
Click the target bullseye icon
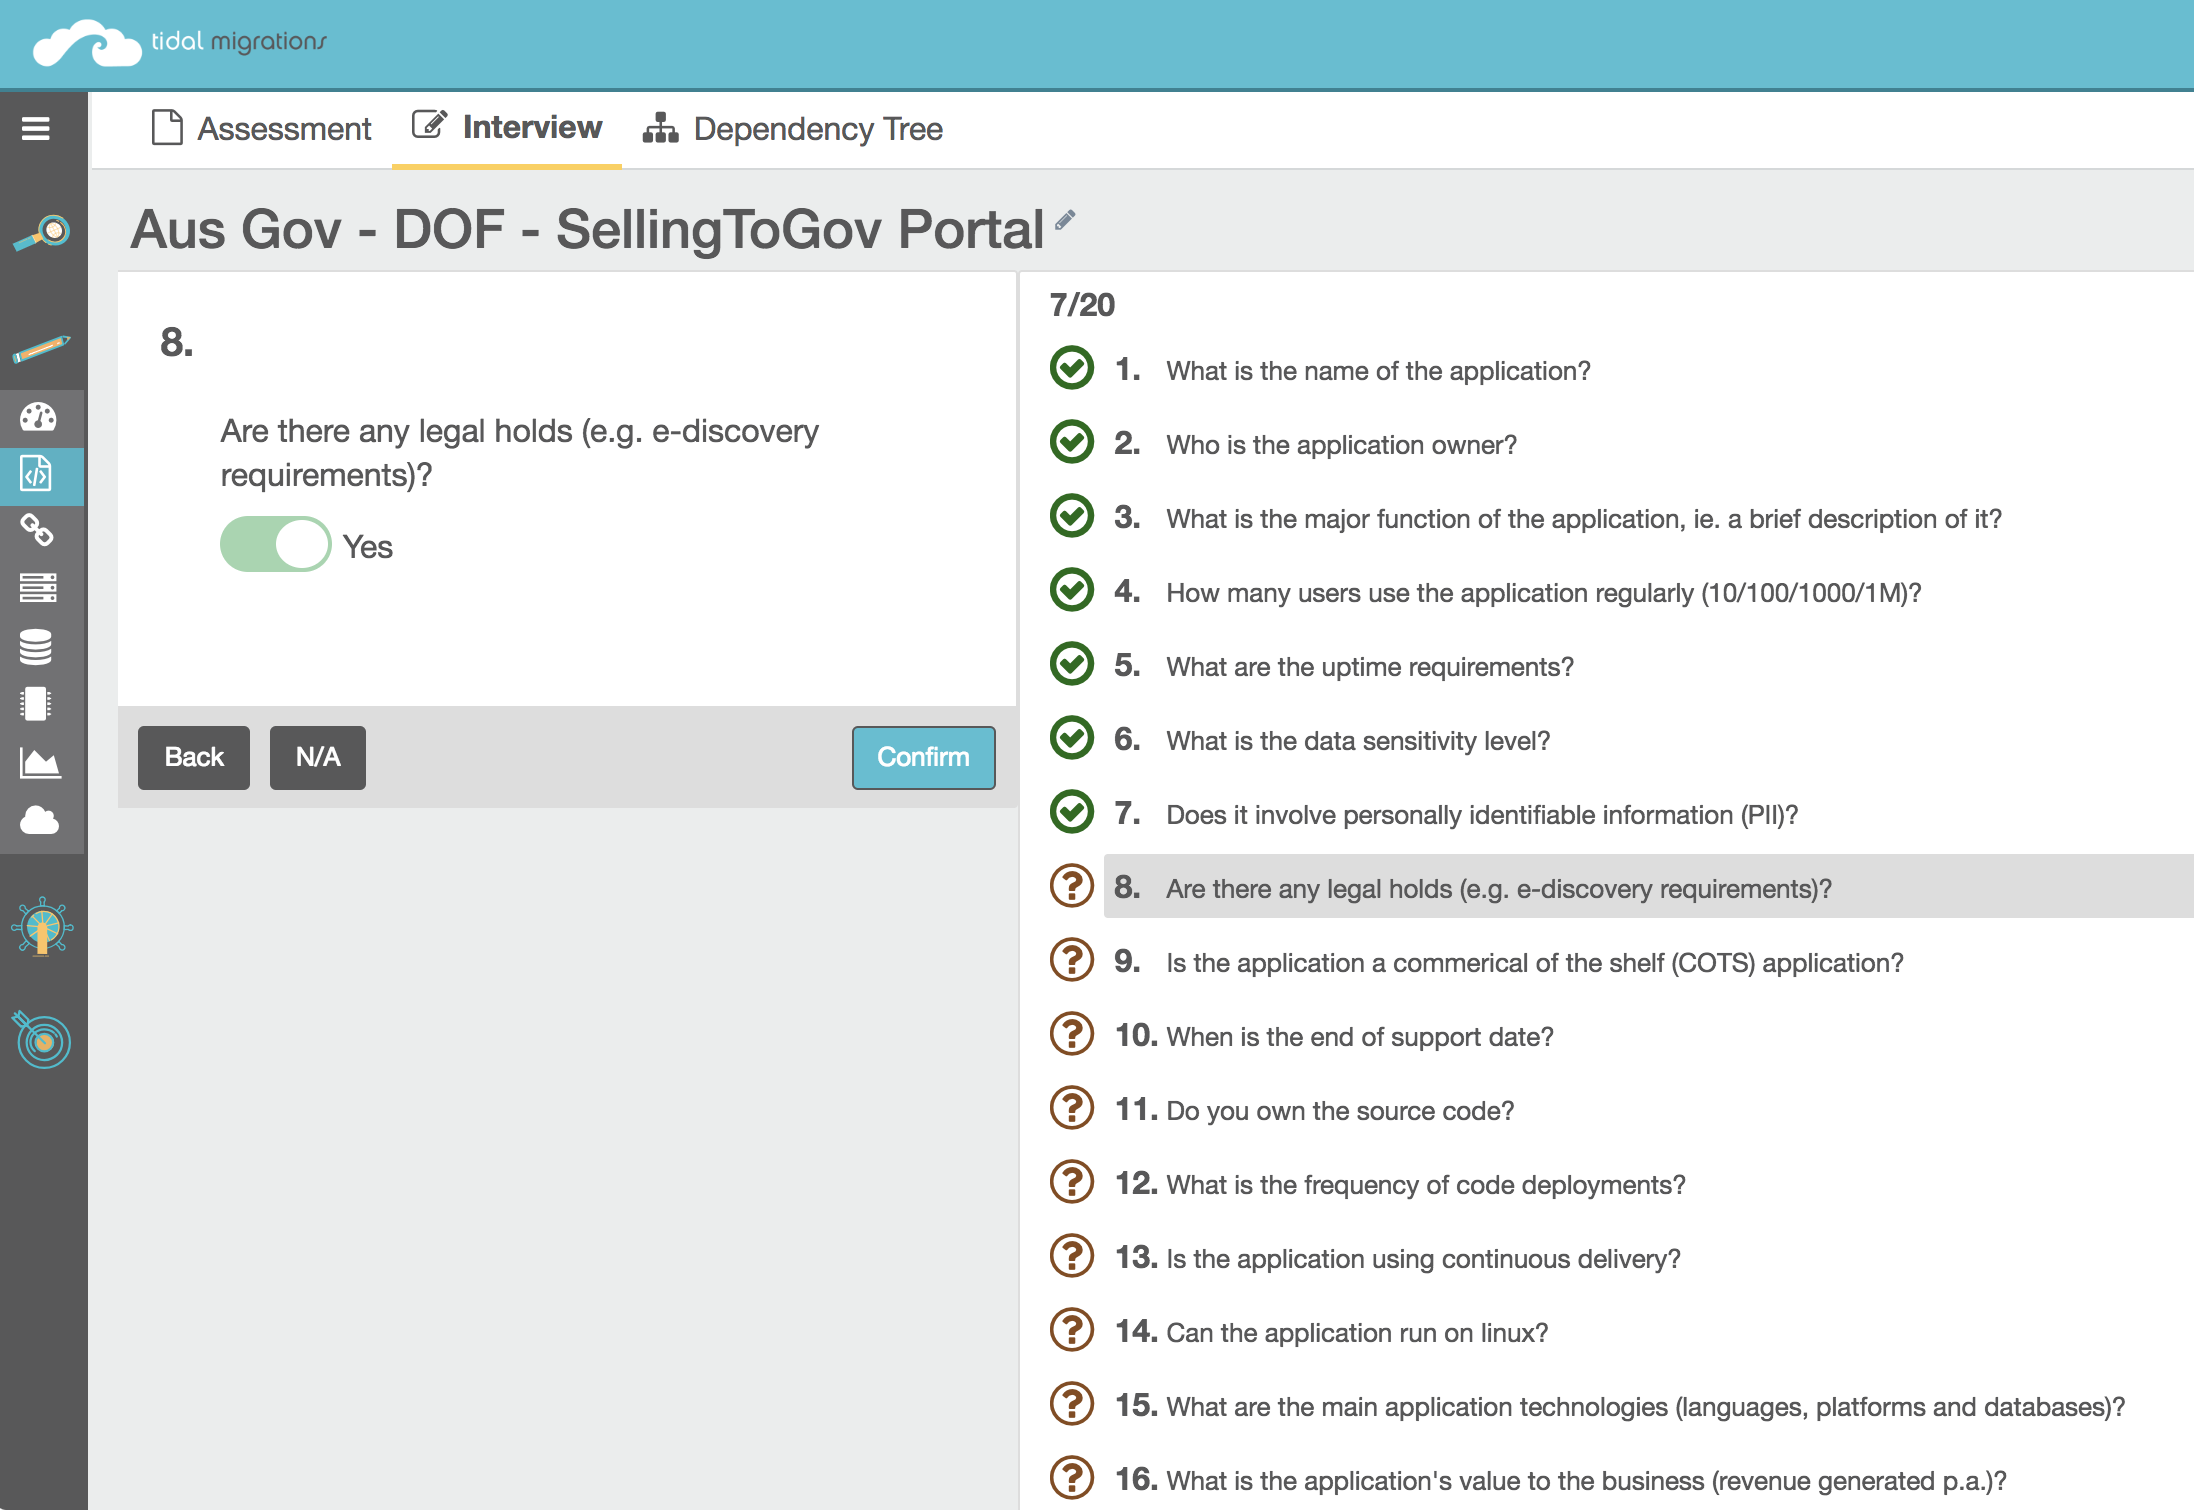click(42, 1040)
